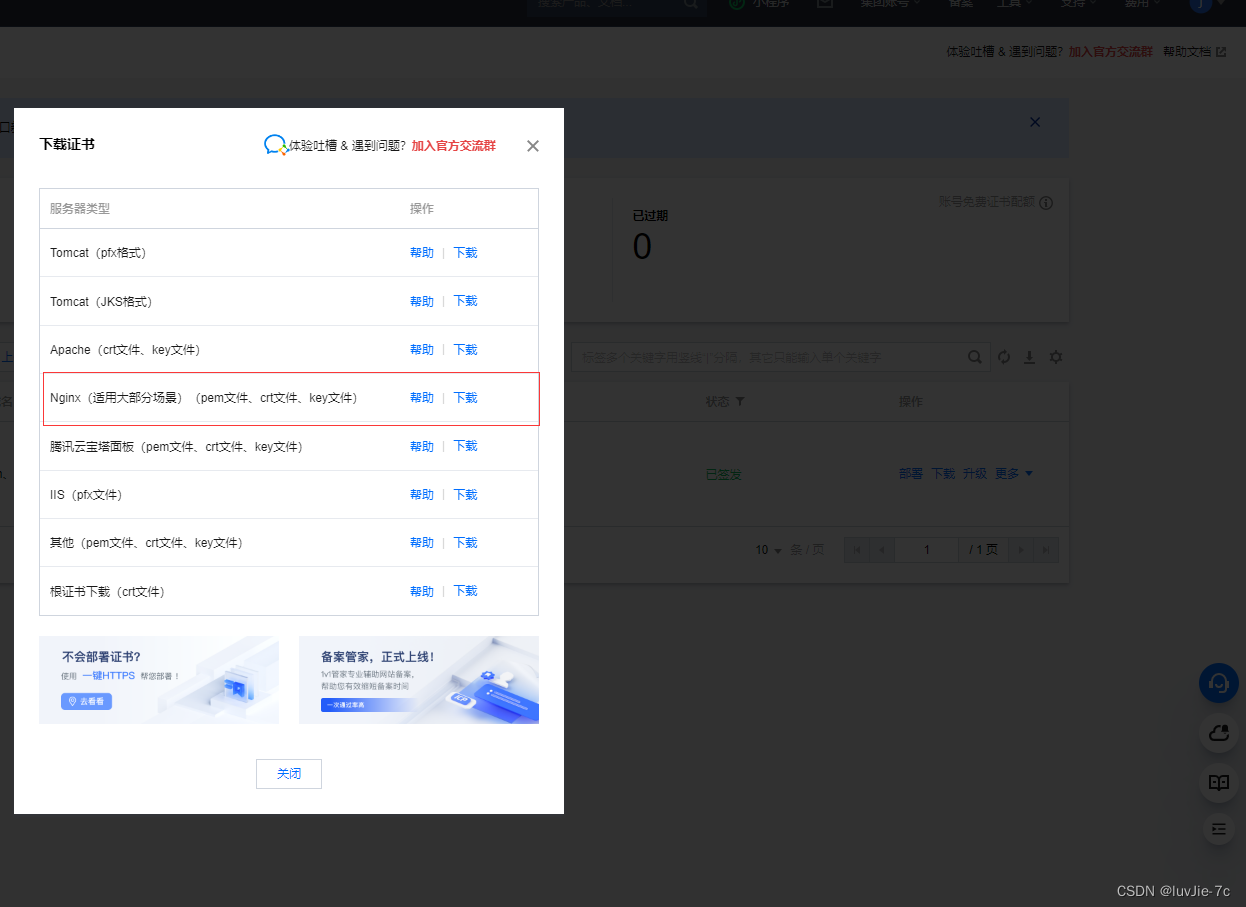
Task: Download the Nginx certificate package
Action: [465, 398]
